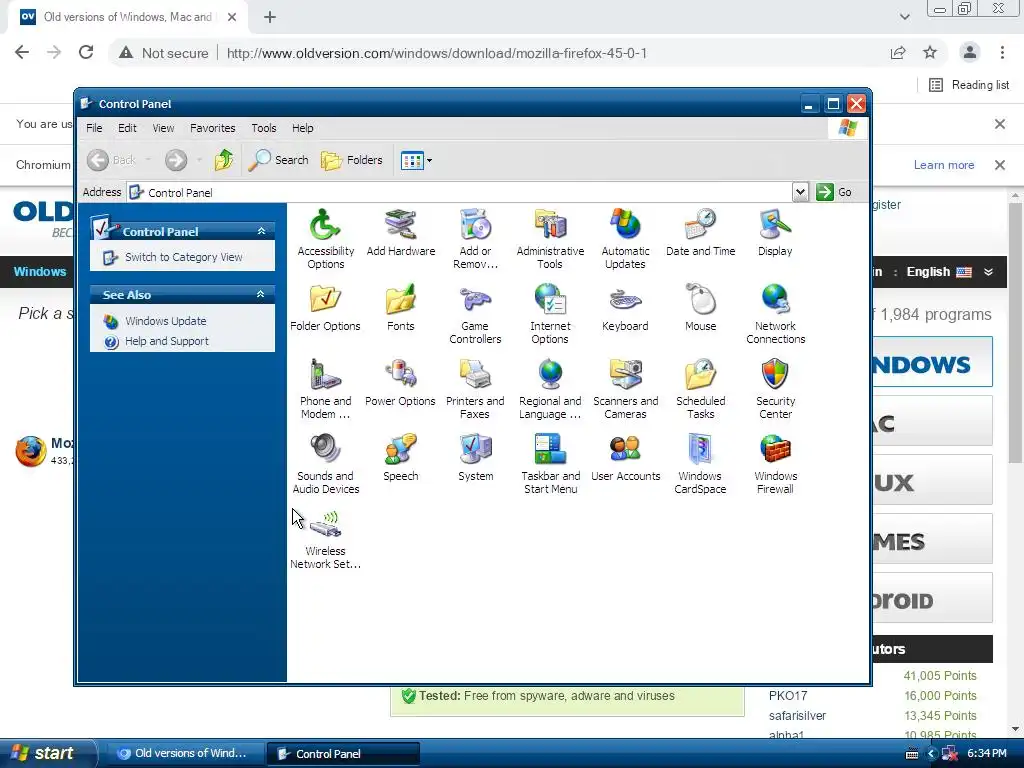Select the Fonts folder icon
This screenshot has height=768, width=1024.
[400, 308]
